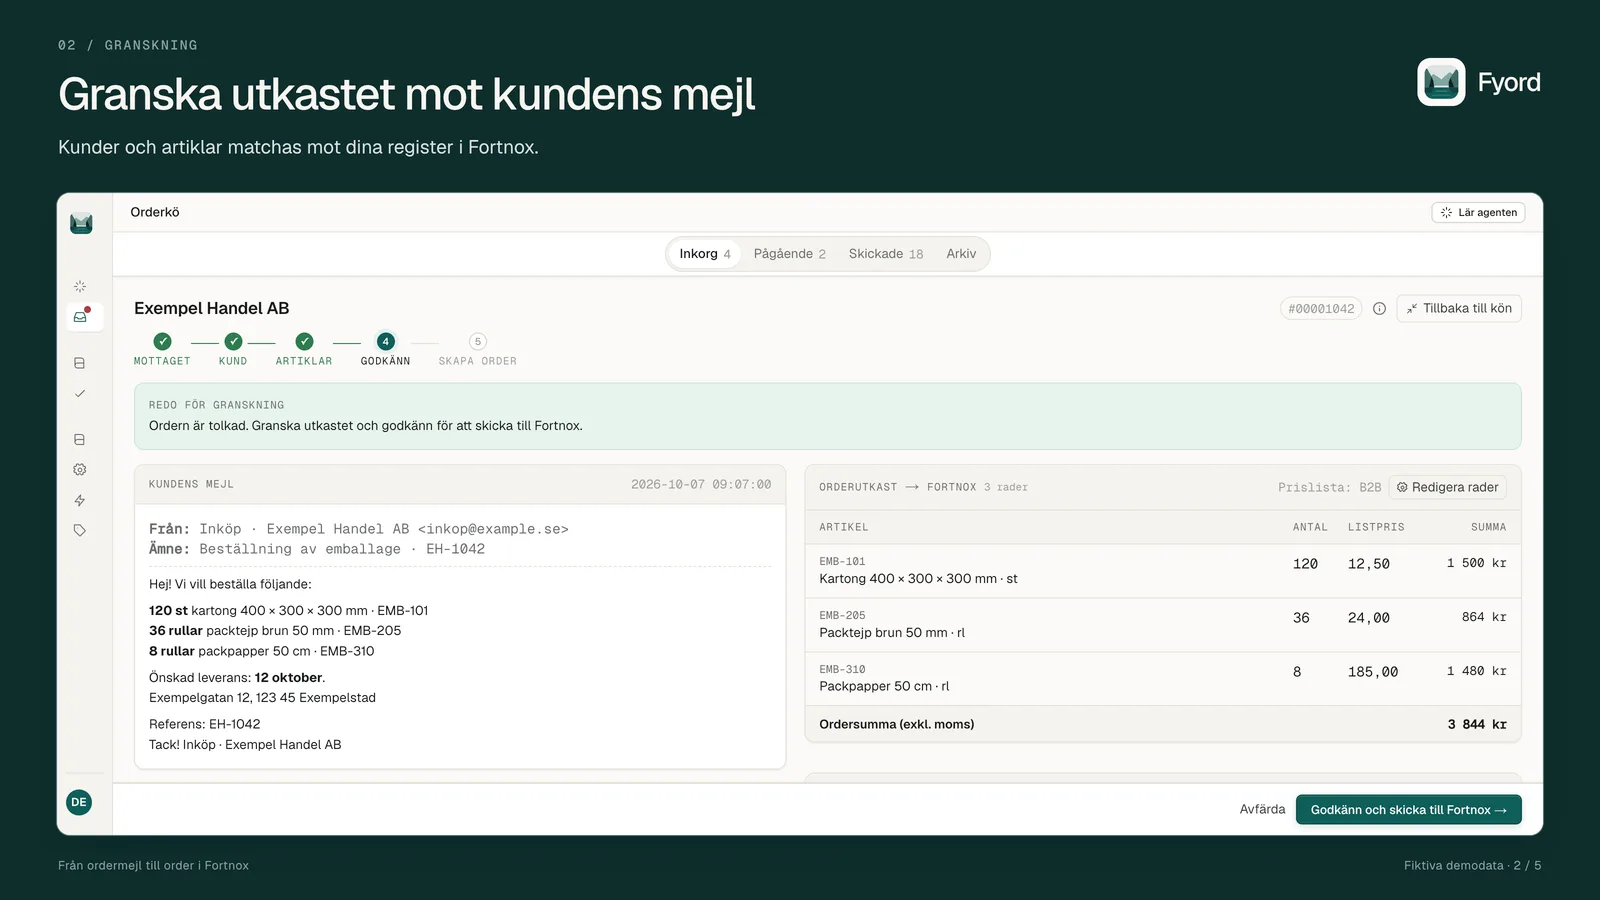Click the list price 24,00 cell
The height and width of the screenshot is (900, 1600).
coord(1369,618)
